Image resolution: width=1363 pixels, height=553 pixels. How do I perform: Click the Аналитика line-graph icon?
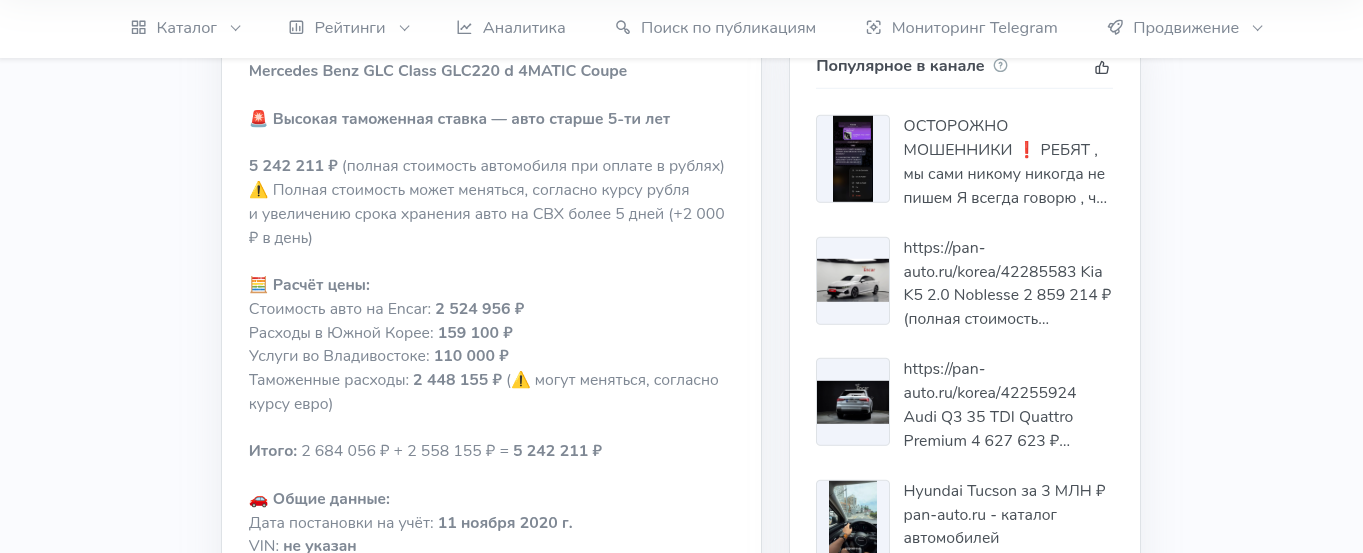point(465,28)
